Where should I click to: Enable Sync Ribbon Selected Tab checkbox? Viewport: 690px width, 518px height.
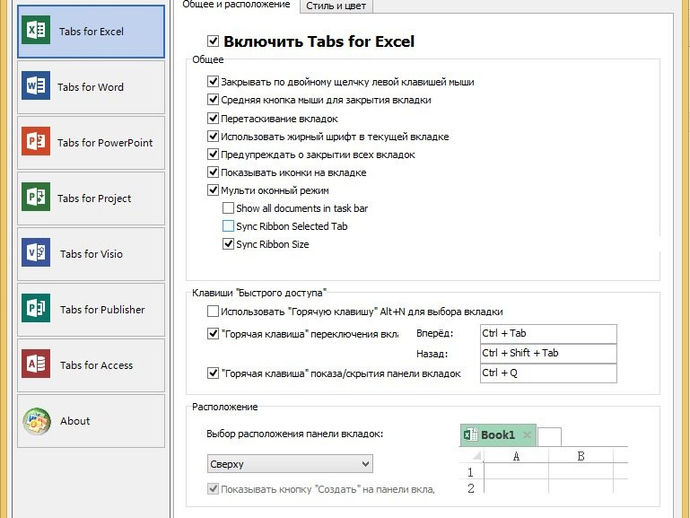coord(228,226)
